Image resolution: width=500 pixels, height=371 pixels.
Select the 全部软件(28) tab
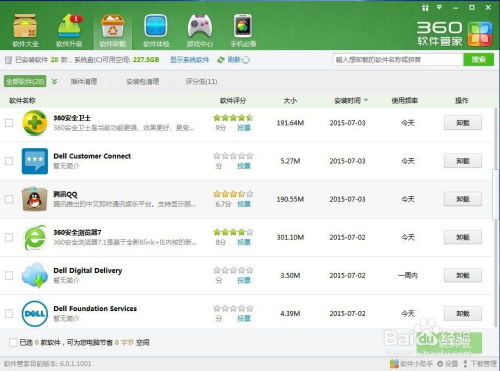coord(25,81)
